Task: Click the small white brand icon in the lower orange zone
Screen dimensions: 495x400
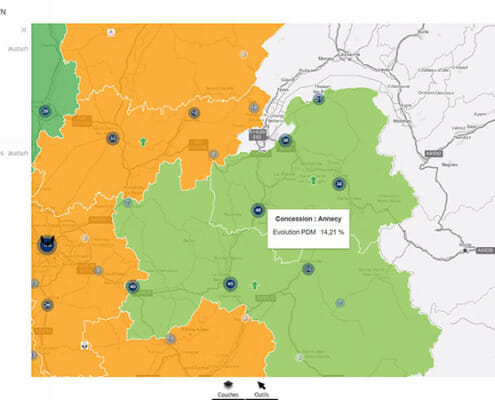Action: [x=85, y=346]
